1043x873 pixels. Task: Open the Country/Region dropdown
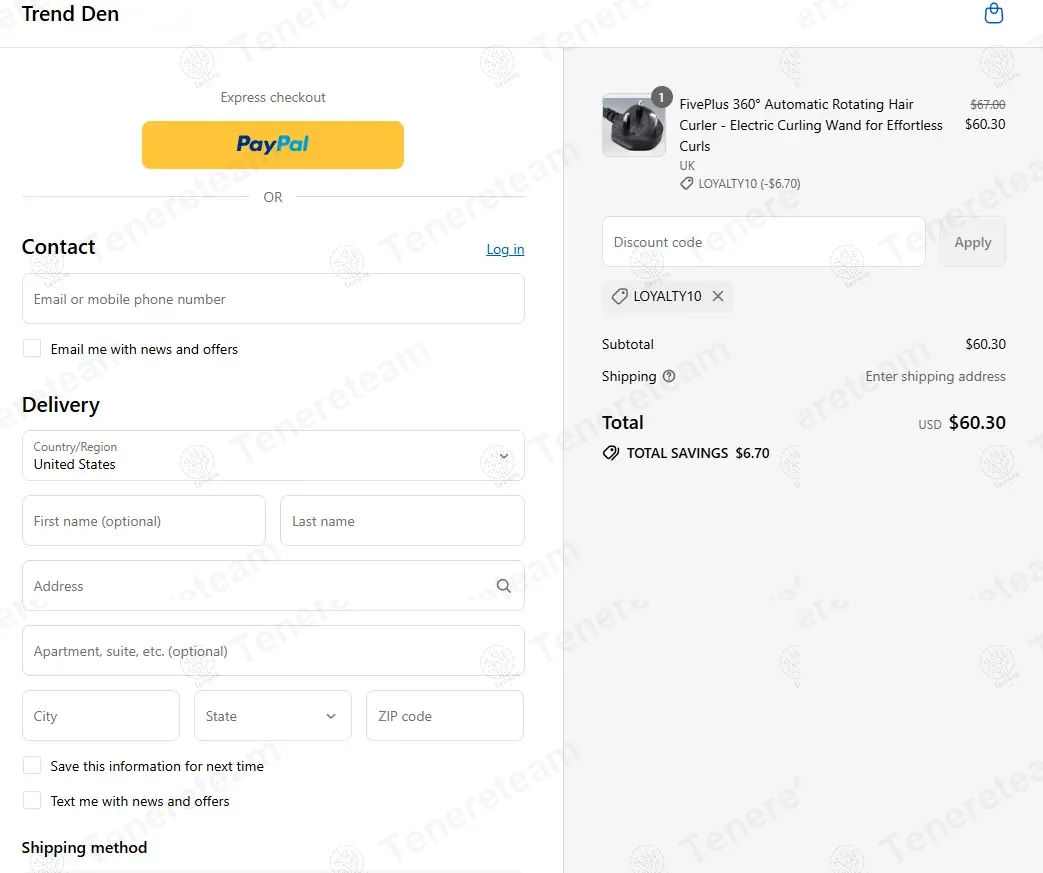click(273, 456)
